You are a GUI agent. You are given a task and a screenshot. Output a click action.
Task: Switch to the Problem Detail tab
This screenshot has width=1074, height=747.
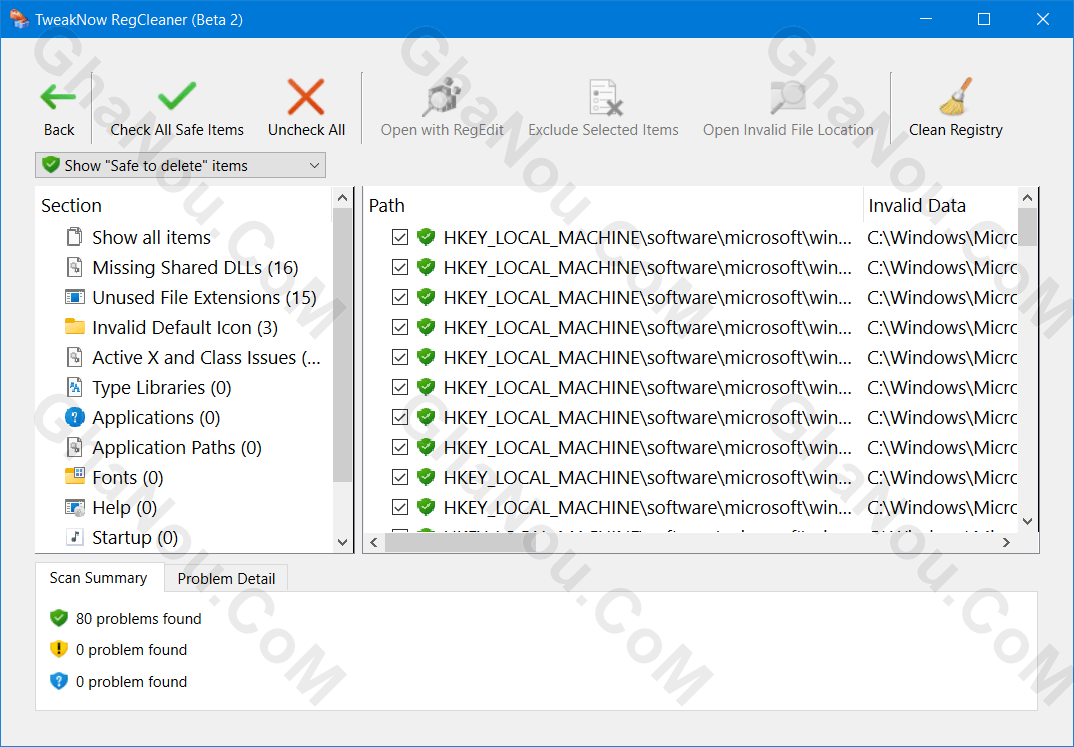(226, 579)
